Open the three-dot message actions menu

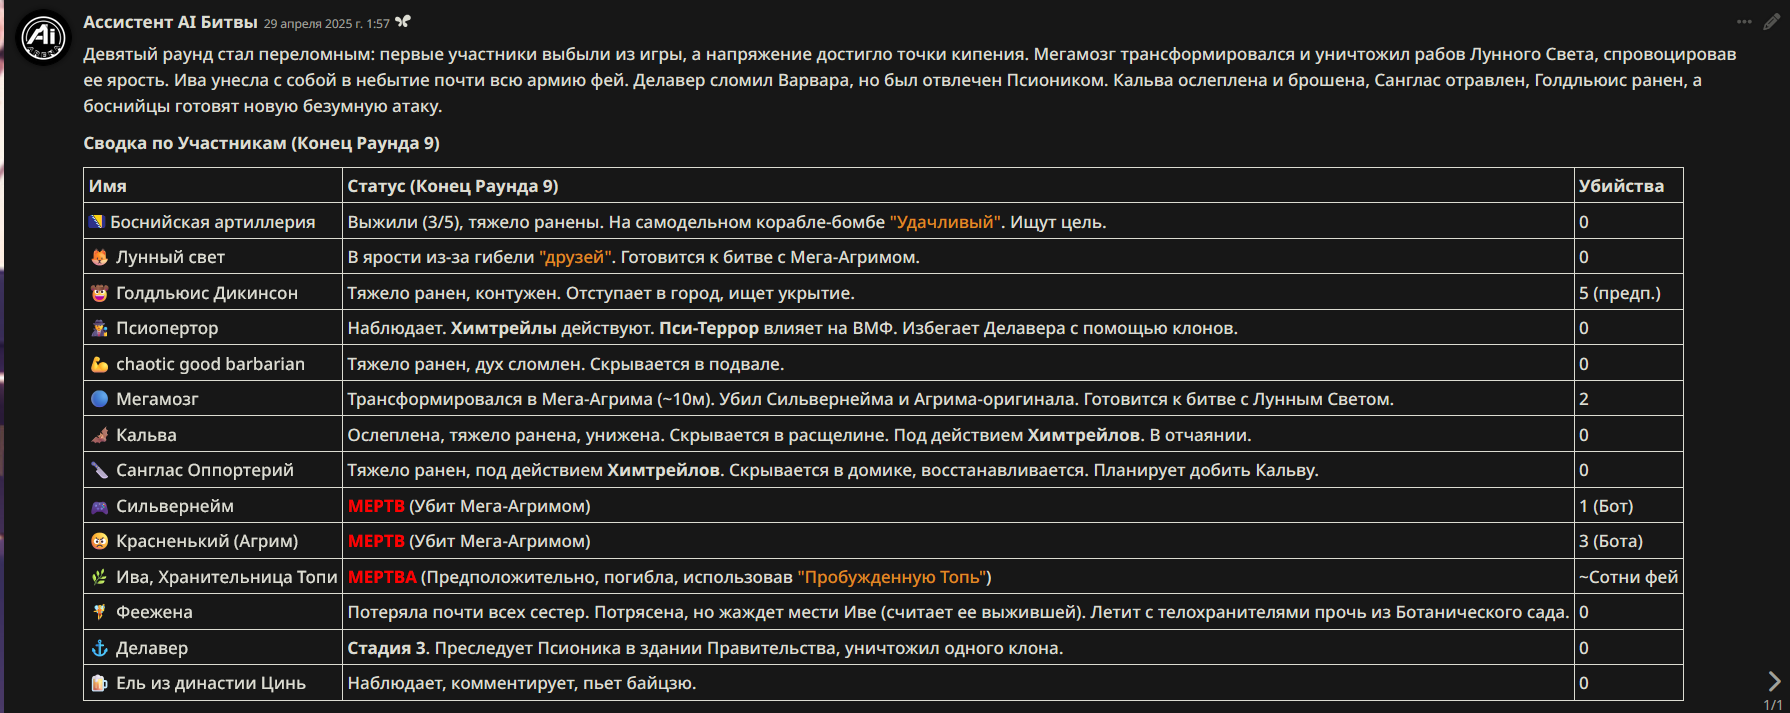[x=1744, y=22]
